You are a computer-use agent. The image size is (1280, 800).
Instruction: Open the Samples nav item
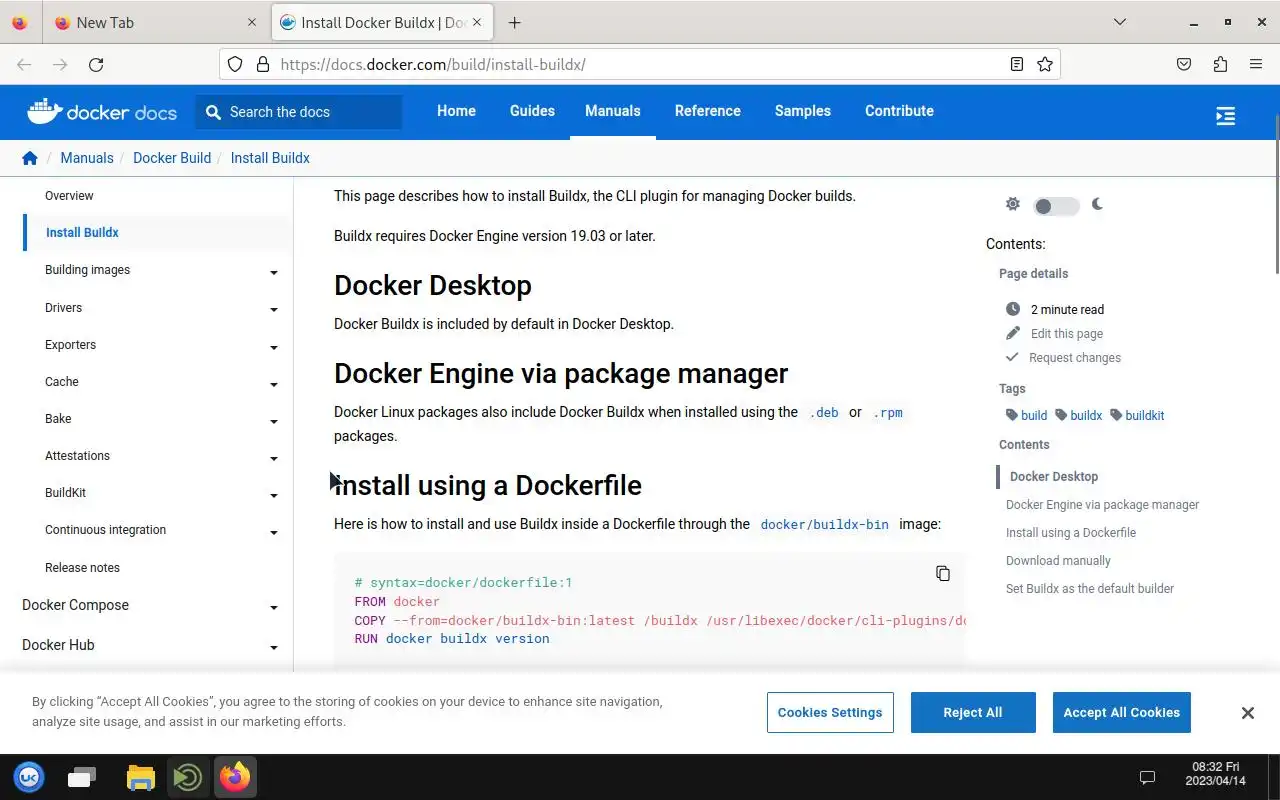point(803,111)
